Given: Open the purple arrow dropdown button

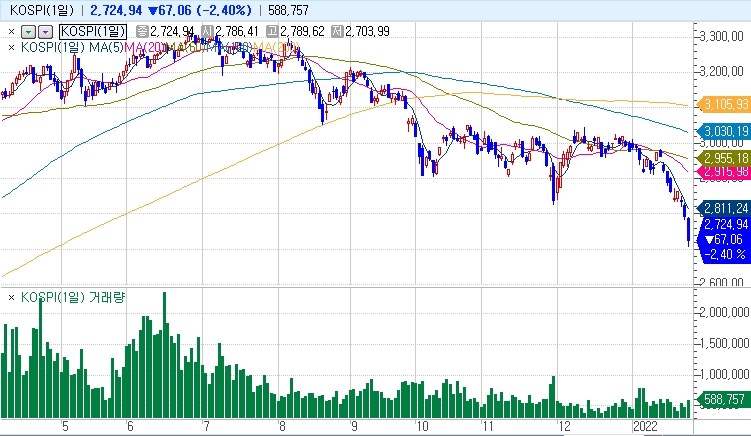Looking at the screenshot, I should coord(45,32).
